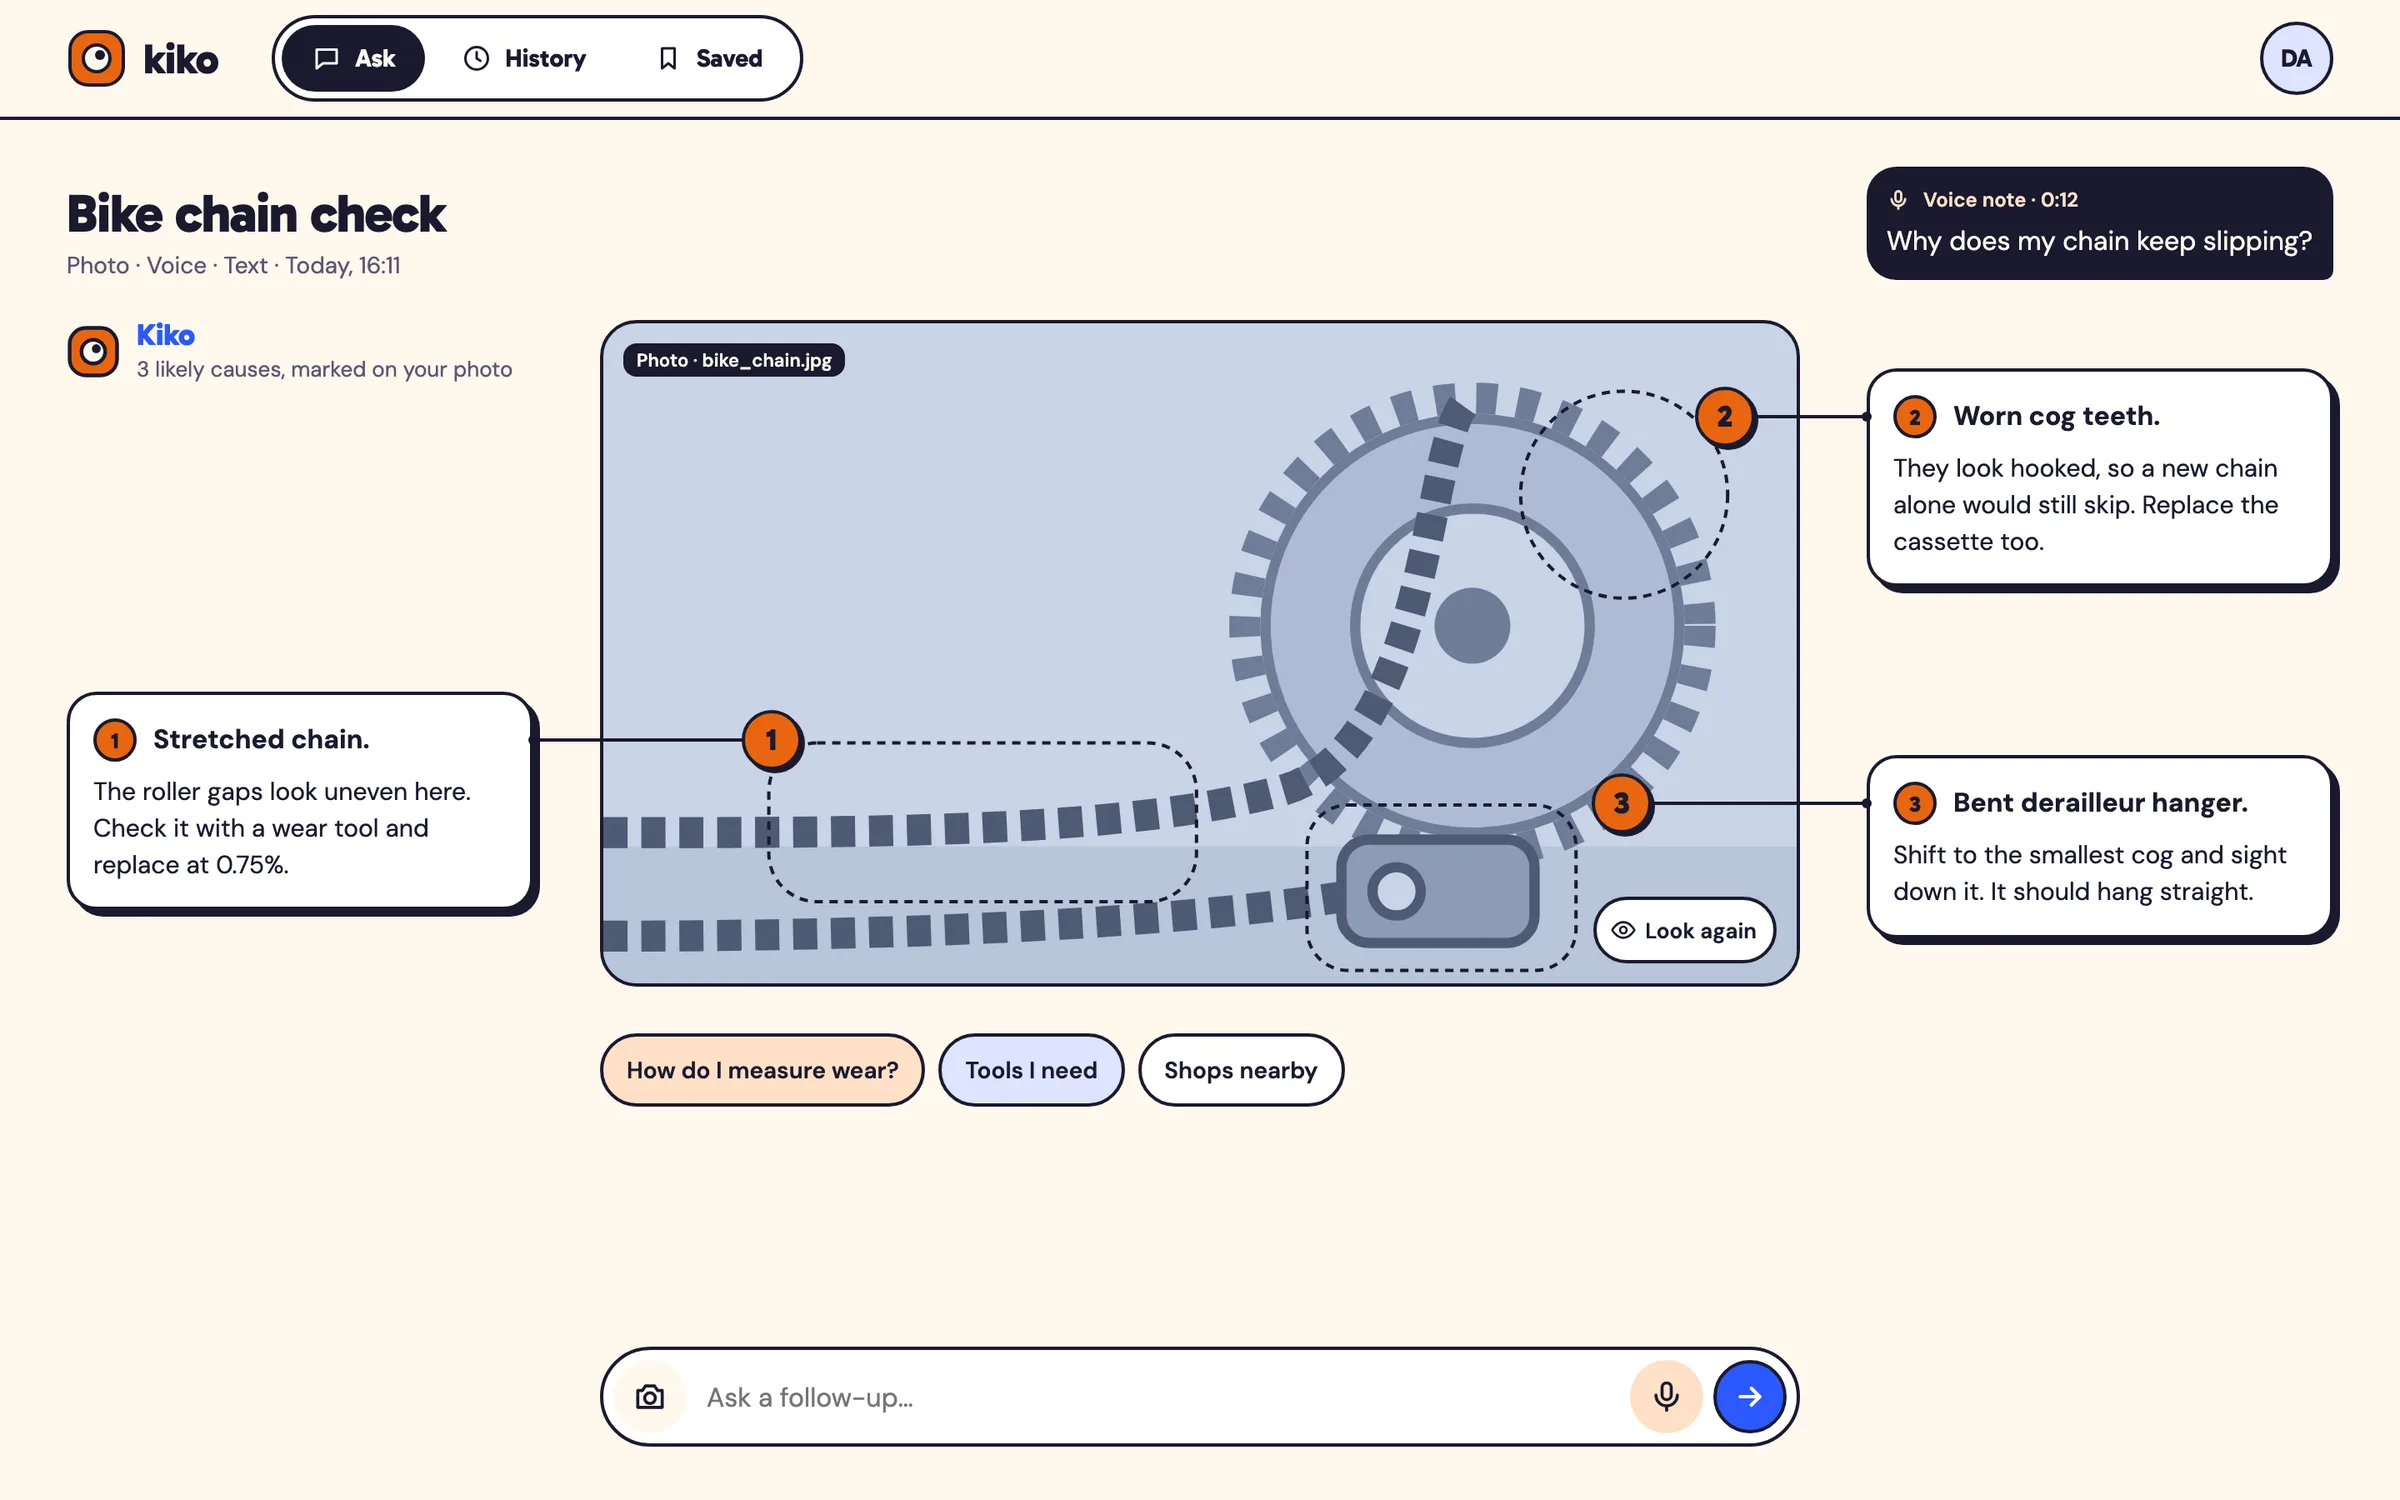Open the Stretched chain card
2400x1500 pixels.
[x=300, y=801]
